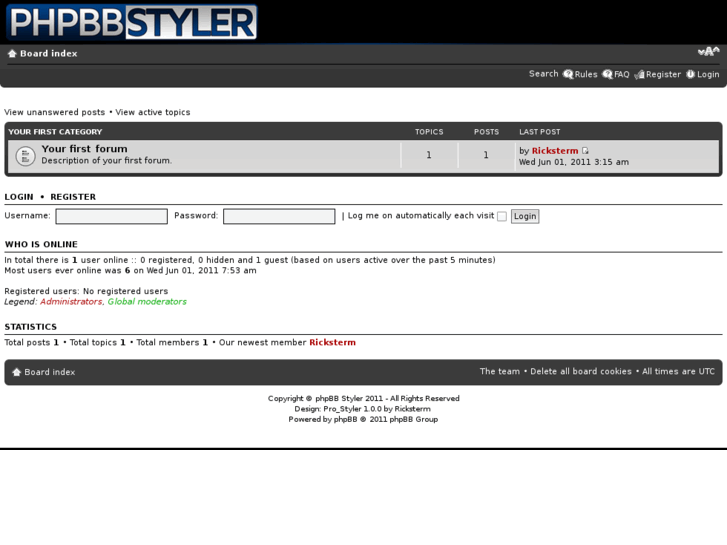Open the Administrators legend link

click(x=71, y=301)
